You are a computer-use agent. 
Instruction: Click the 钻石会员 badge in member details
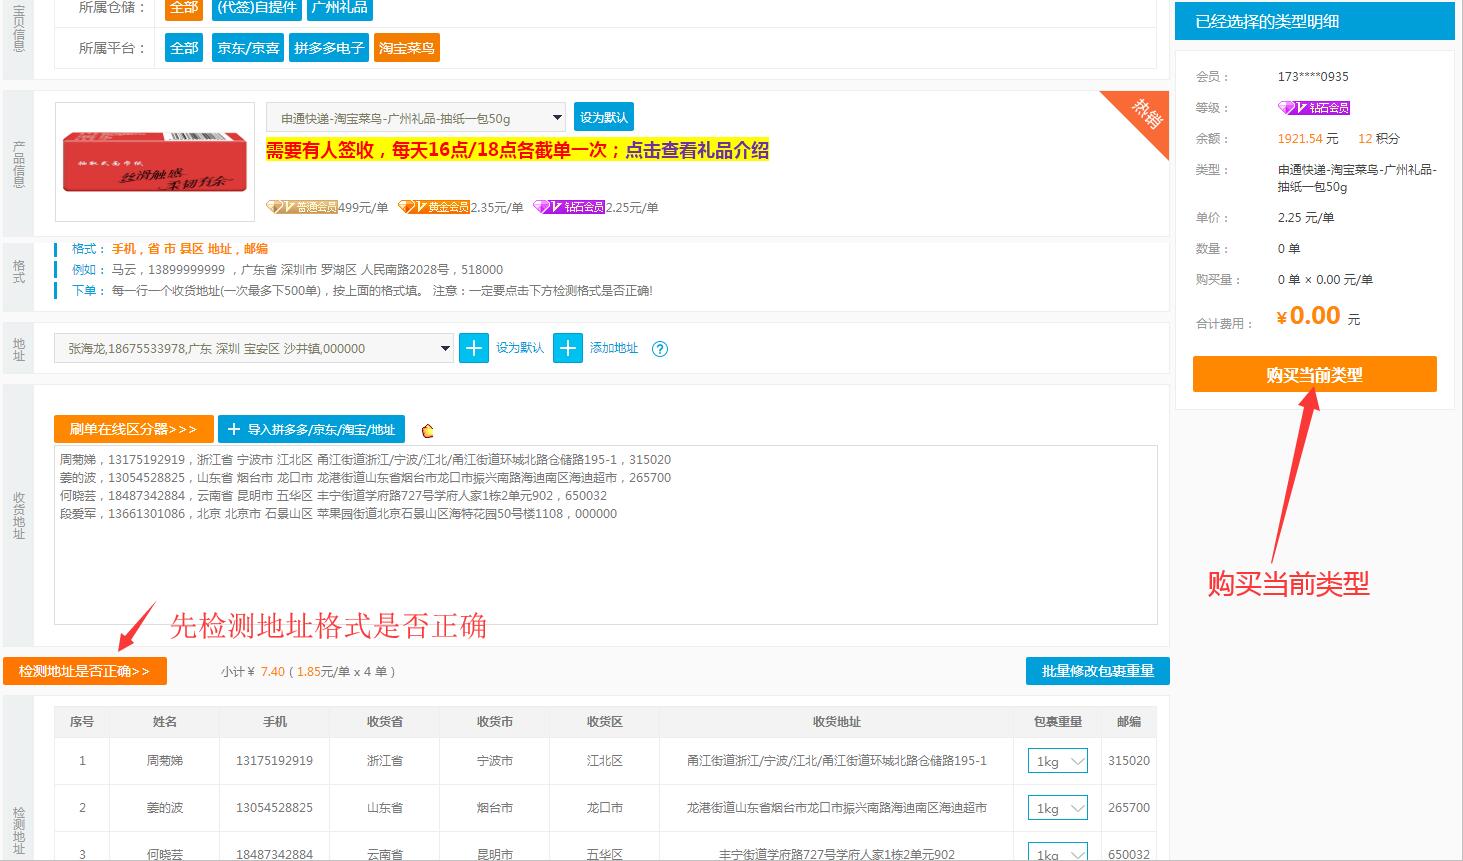coord(1314,108)
